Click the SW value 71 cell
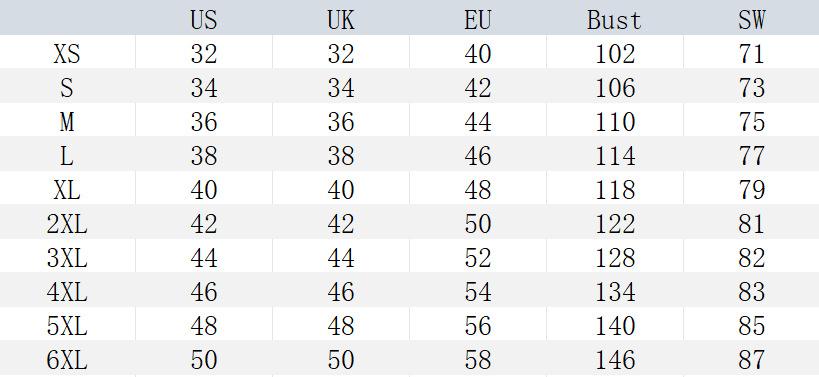 pyautogui.click(x=751, y=54)
